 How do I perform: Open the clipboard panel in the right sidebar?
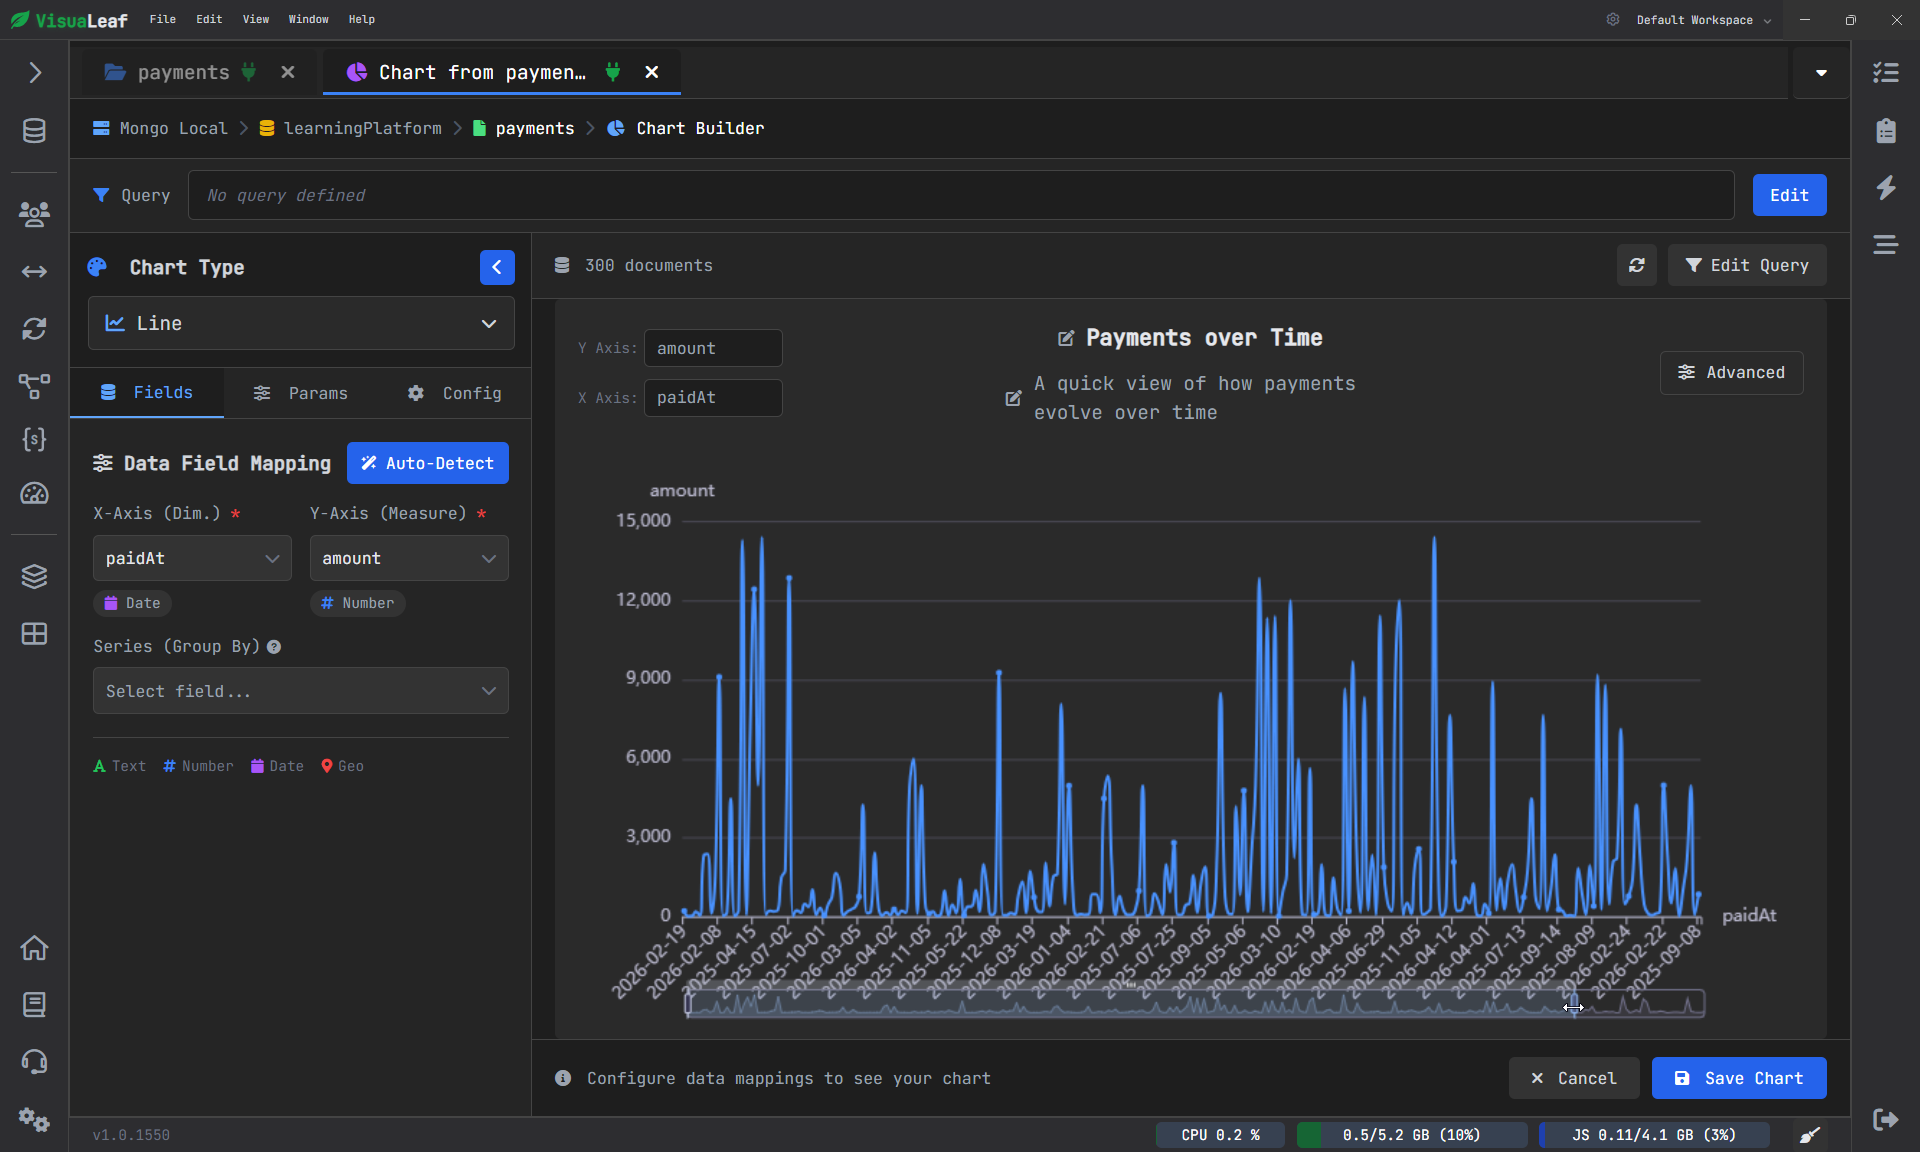click(1886, 130)
